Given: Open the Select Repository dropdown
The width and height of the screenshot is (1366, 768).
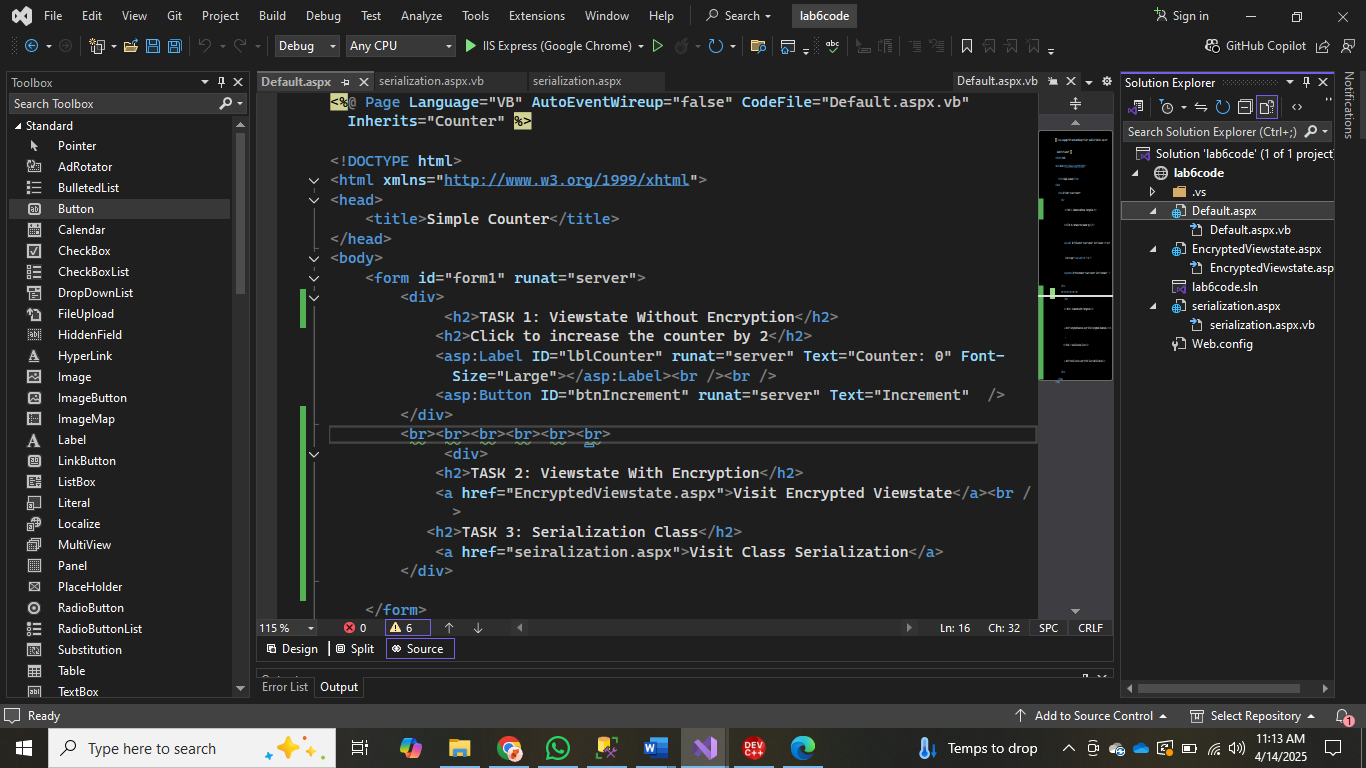Looking at the screenshot, I should point(1253,716).
